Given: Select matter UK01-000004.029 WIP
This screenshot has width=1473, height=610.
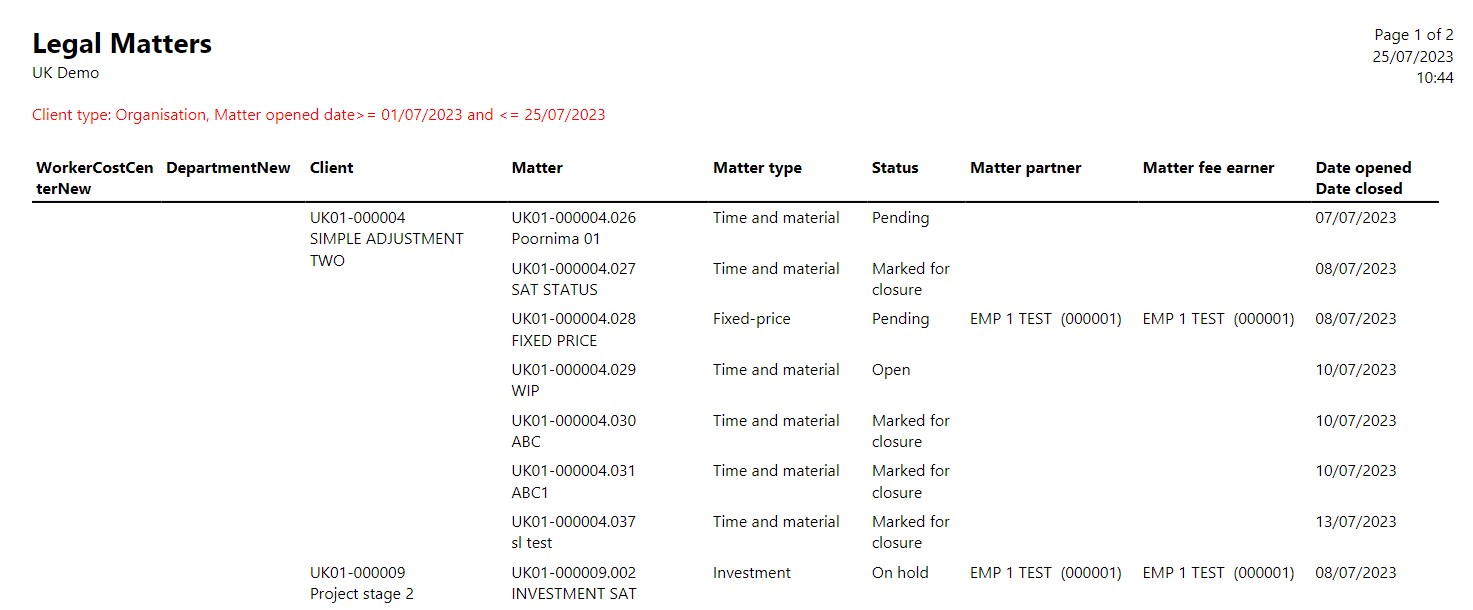Looking at the screenshot, I should [574, 380].
